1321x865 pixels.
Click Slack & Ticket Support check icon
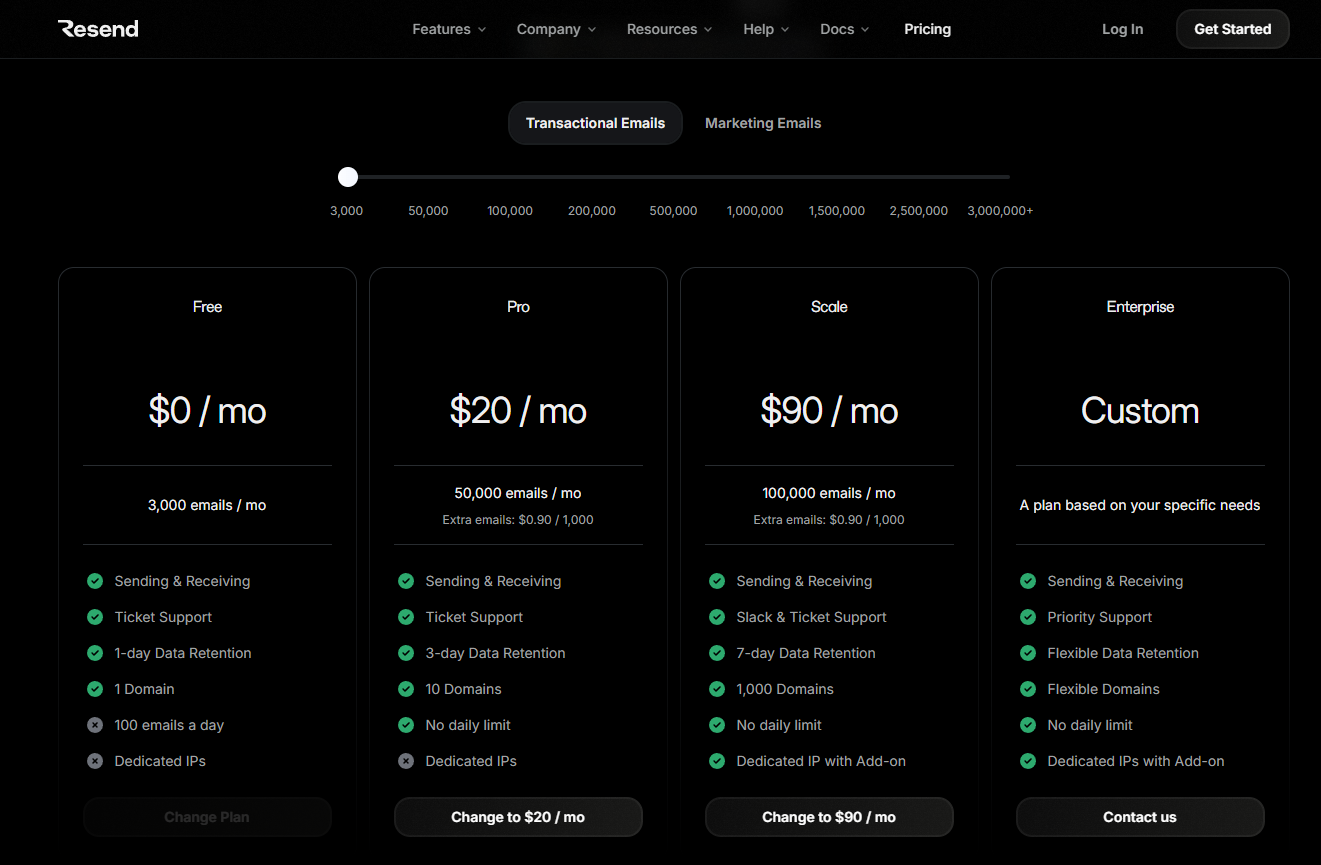[717, 617]
